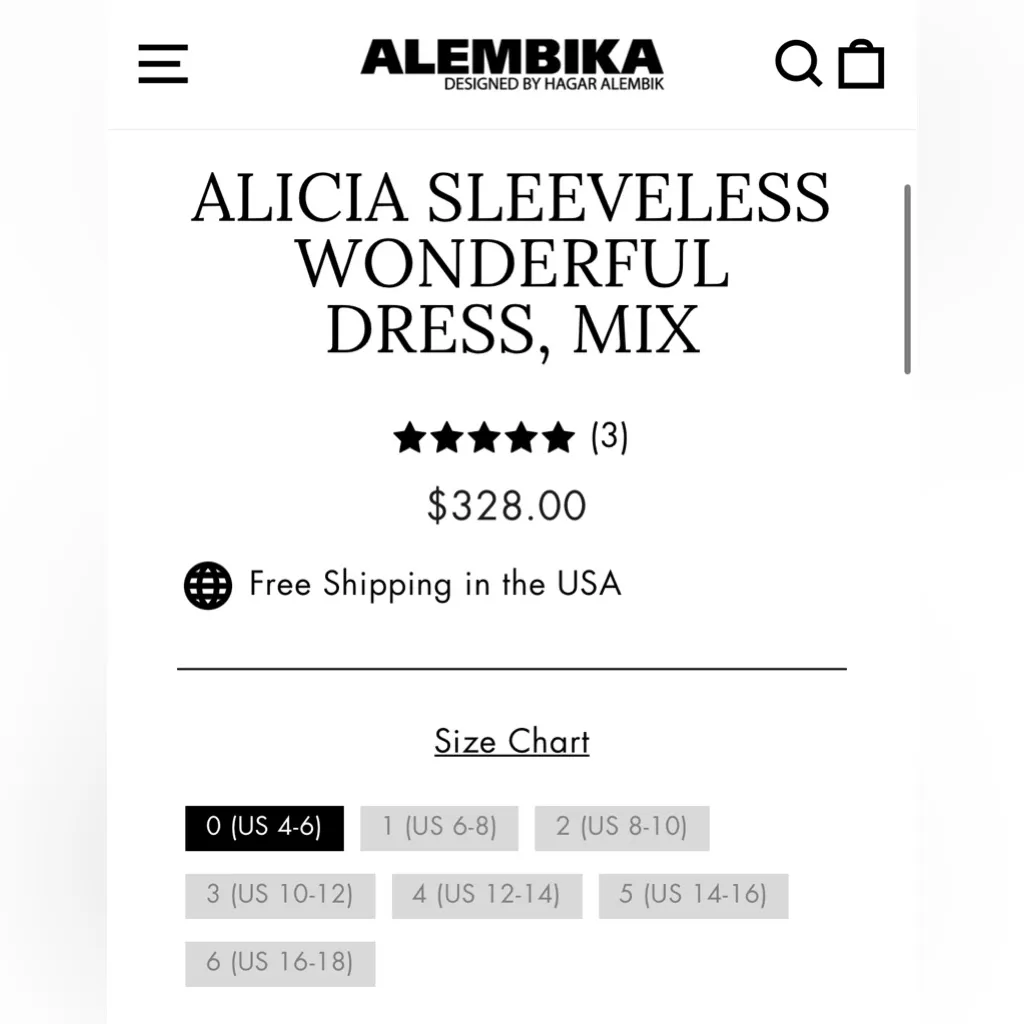This screenshot has width=1024, height=1024.
Task: Open the hamburger navigation menu
Action: (162, 64)
